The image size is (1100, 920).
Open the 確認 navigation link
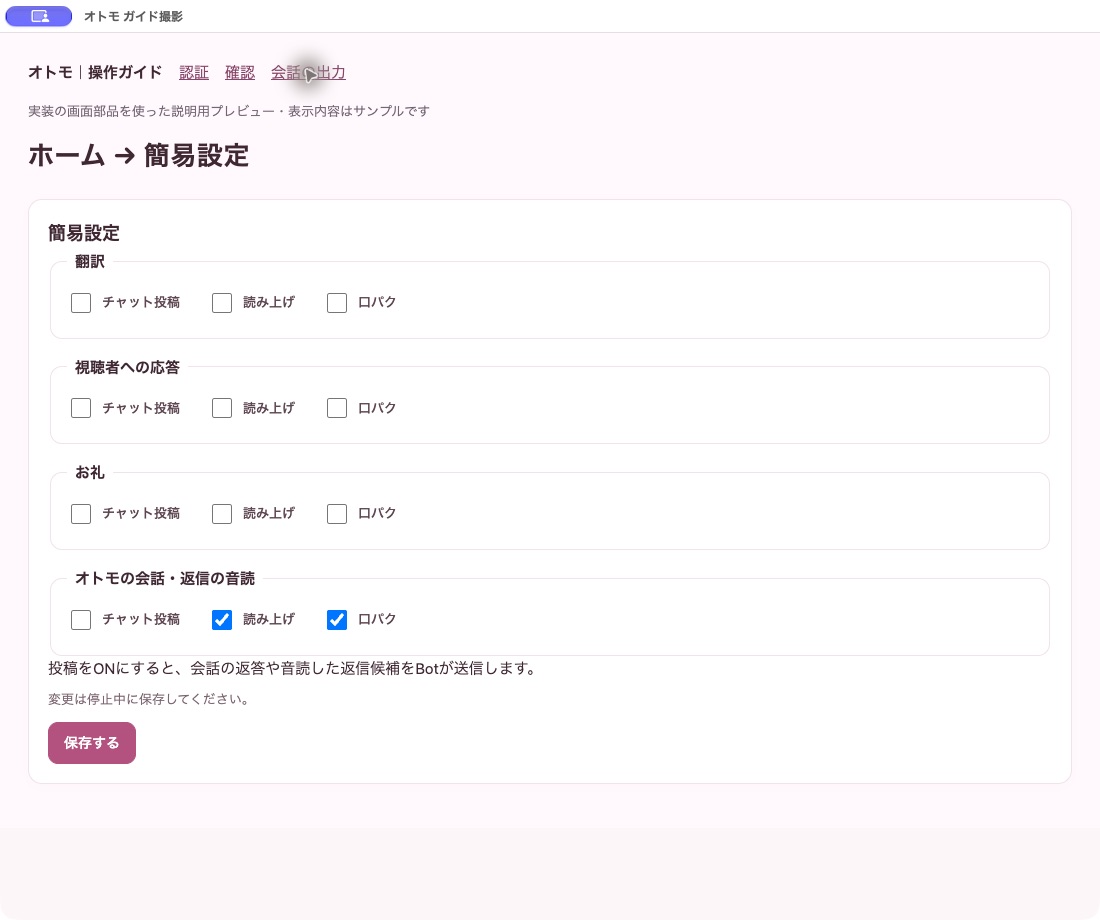point(240,73)
